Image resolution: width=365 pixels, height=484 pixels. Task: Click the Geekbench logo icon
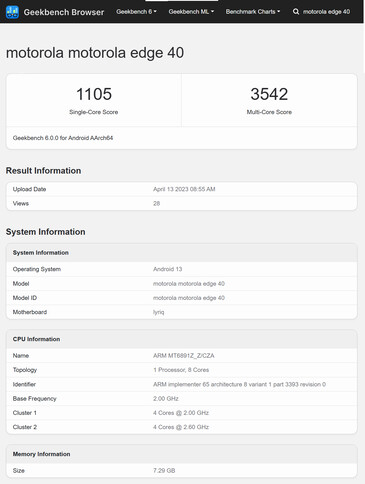click(12, 12)
